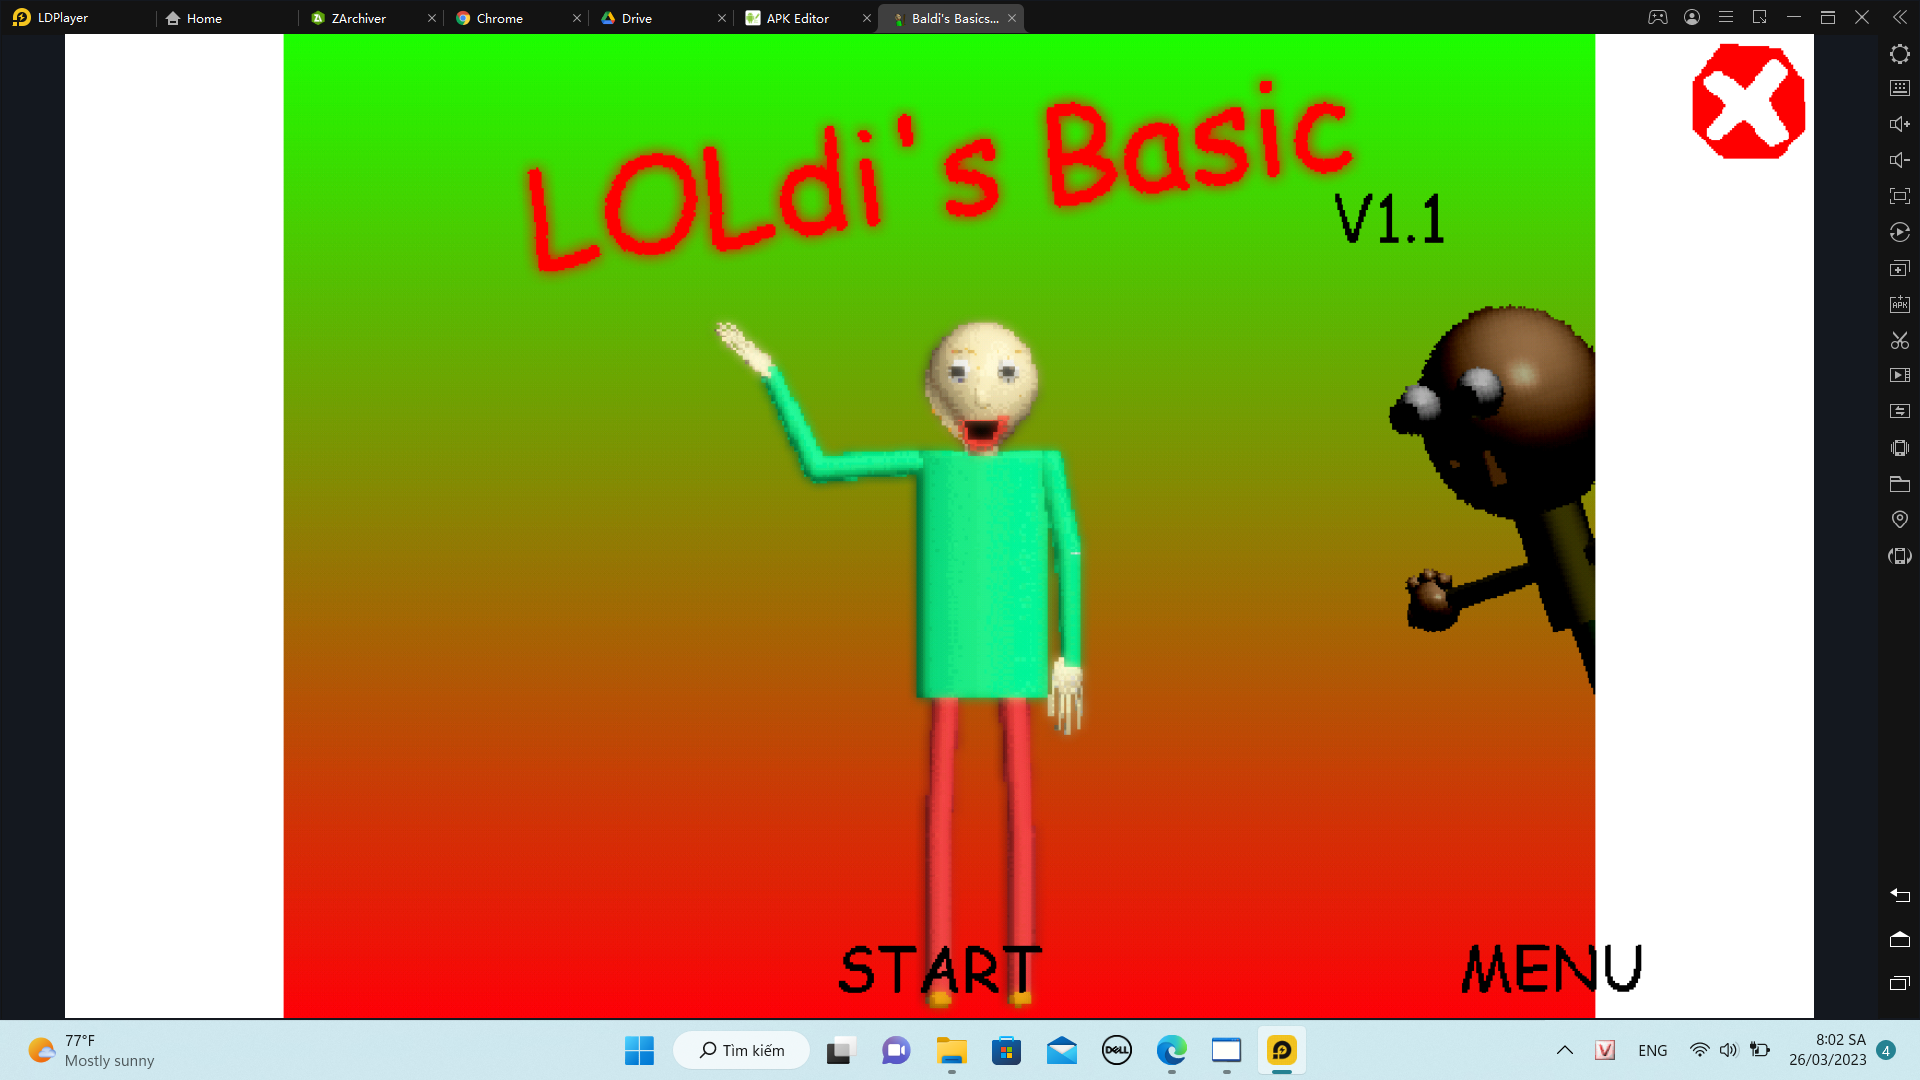Click the Windows search box
Image resolution: width=1920 pixels, height=1080 pixels.
point(741,1050)
